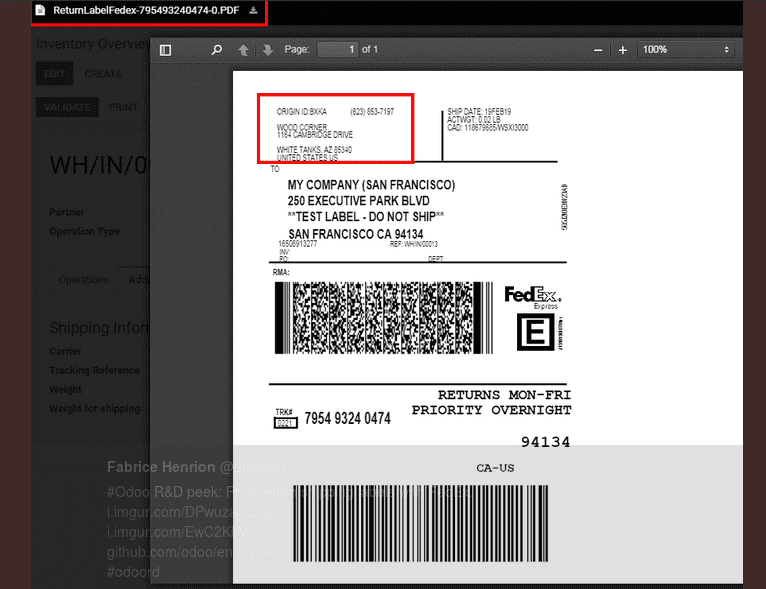Click the Fabrice Henrion tweet author name

tap(161, 467)
